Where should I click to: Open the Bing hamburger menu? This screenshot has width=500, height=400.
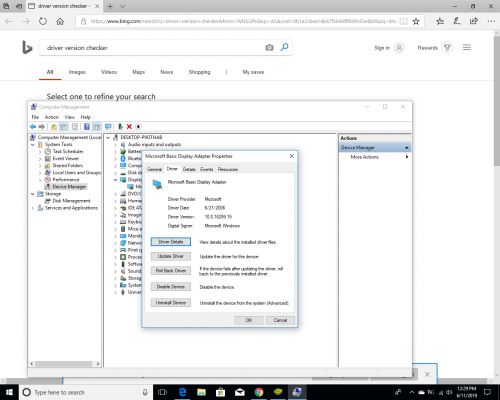pyautogui.click(x=467, y=47)
